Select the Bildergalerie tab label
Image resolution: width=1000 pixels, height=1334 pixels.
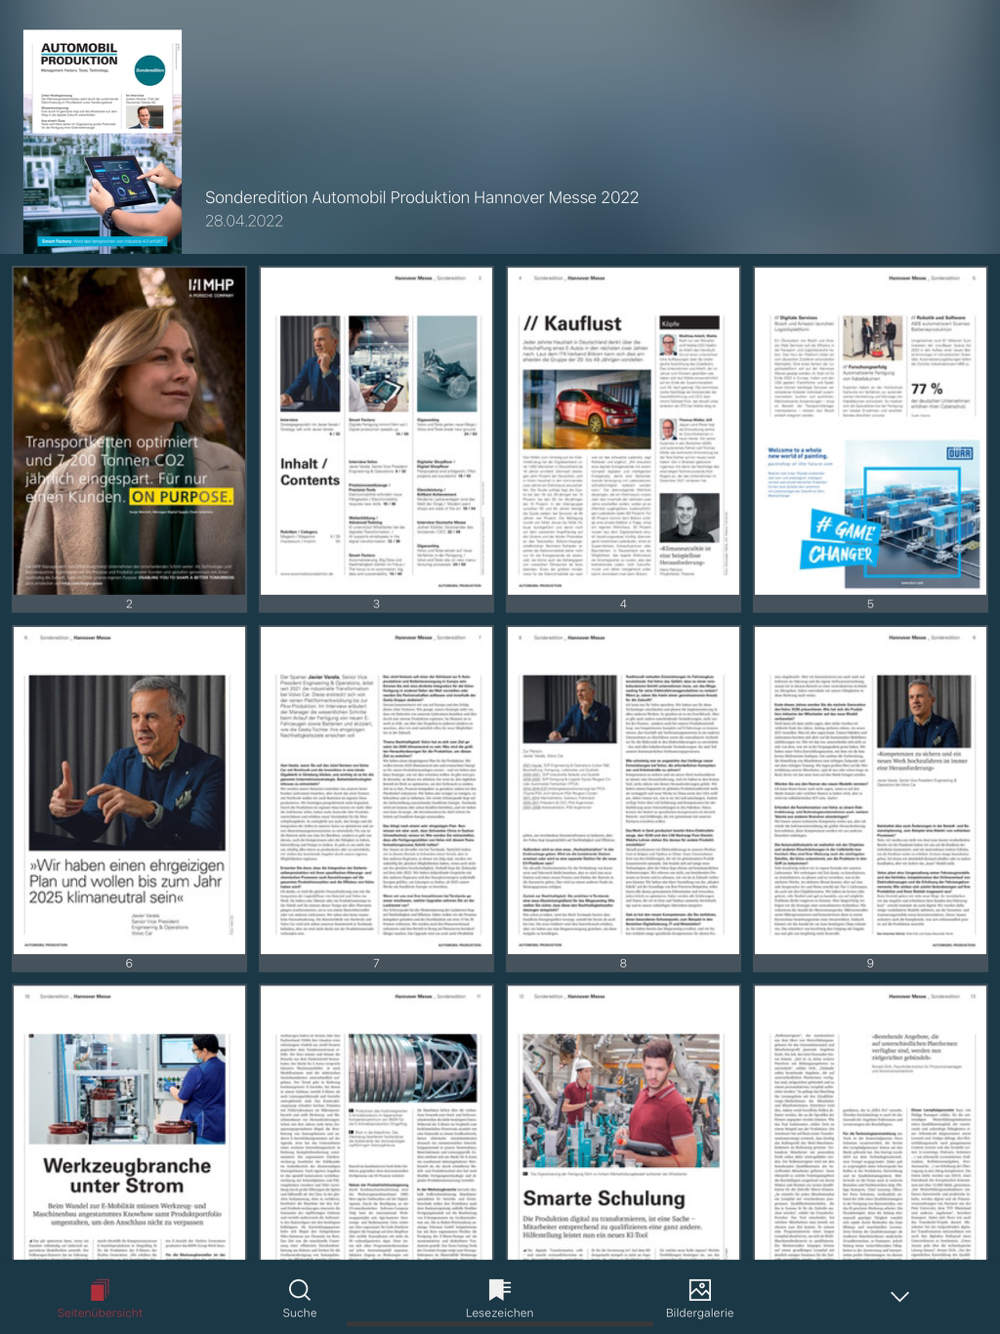(700, 1313)
